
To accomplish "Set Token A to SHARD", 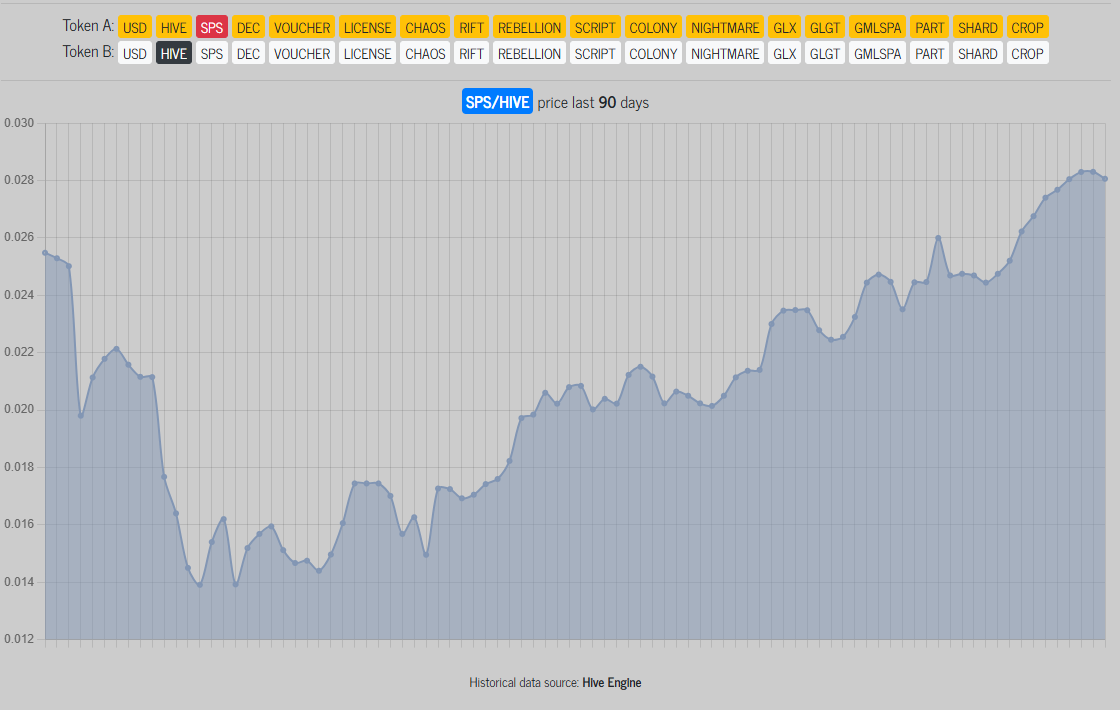I will (x=978, y=27).
